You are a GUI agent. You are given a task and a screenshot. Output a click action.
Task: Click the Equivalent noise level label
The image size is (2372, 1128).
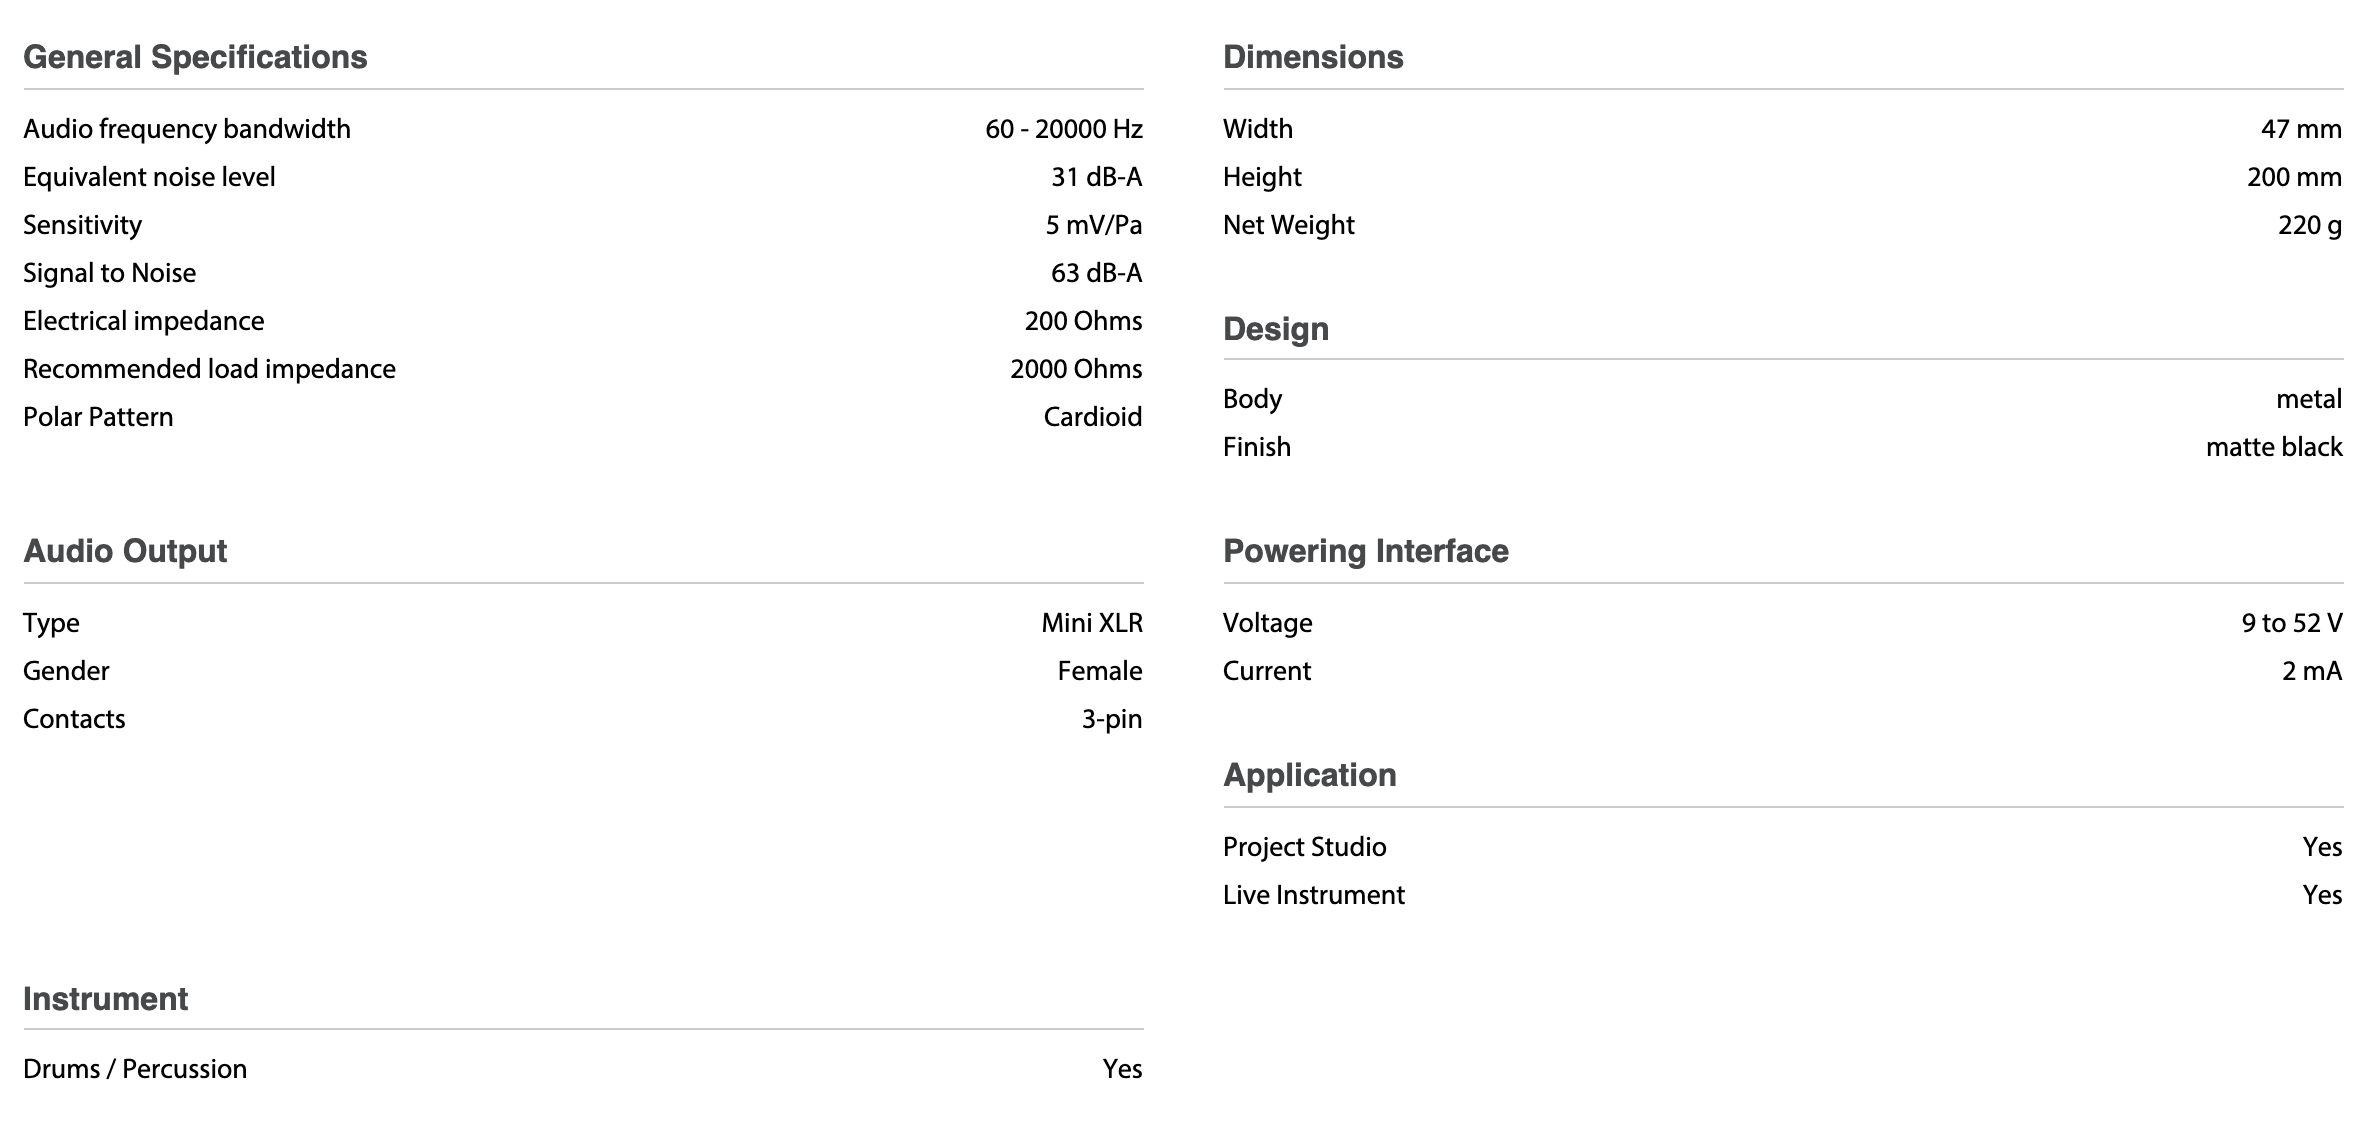[x=149, y=177]
